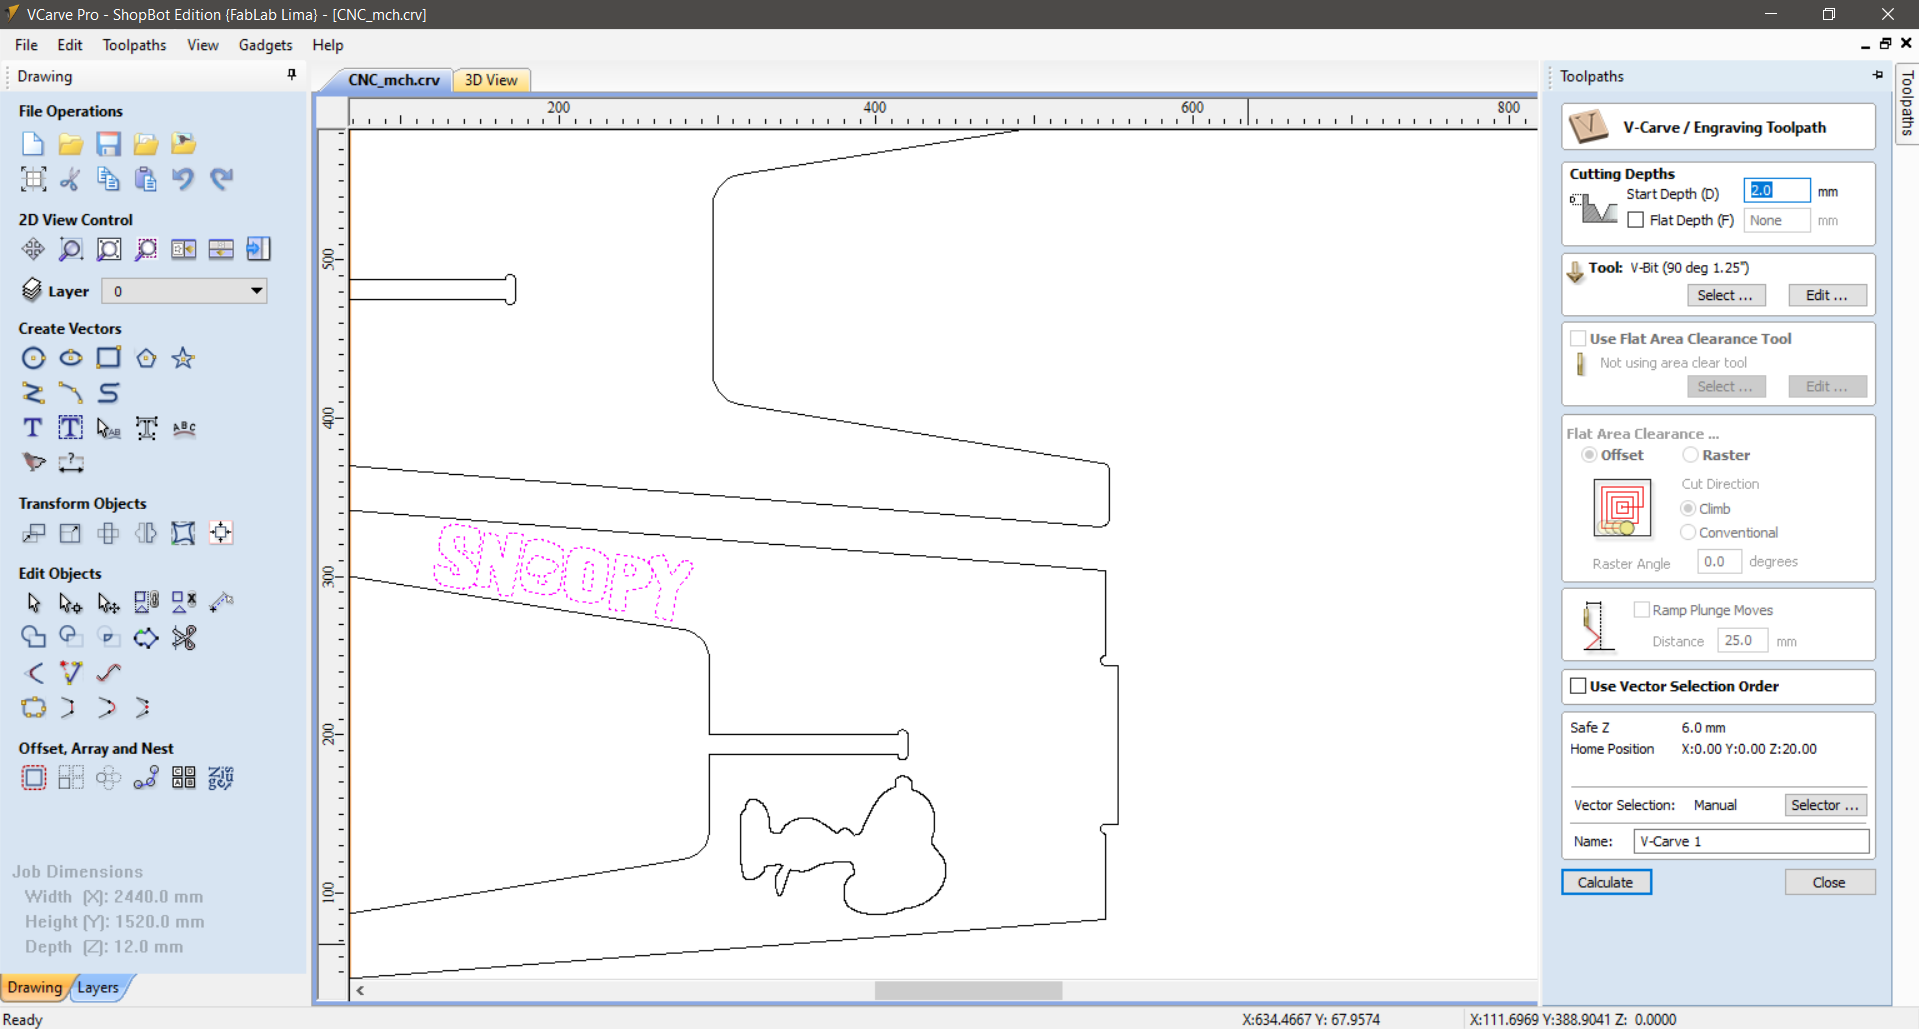Open the Edit menu
The height and width of the screenshot is (1029, 1919).
(x=70, y=45)
